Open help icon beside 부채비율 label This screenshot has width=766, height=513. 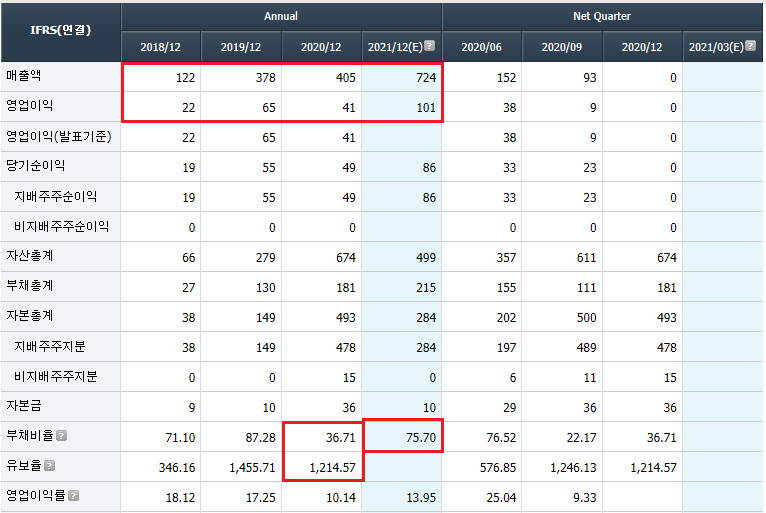point(62,435)
